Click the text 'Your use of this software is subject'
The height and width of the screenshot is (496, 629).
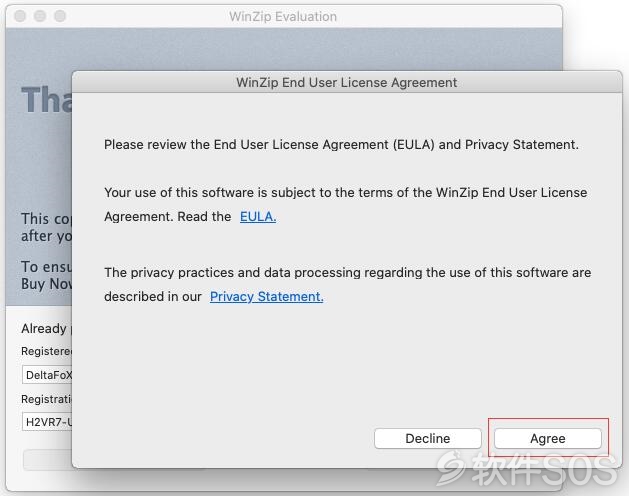[211, 193]
